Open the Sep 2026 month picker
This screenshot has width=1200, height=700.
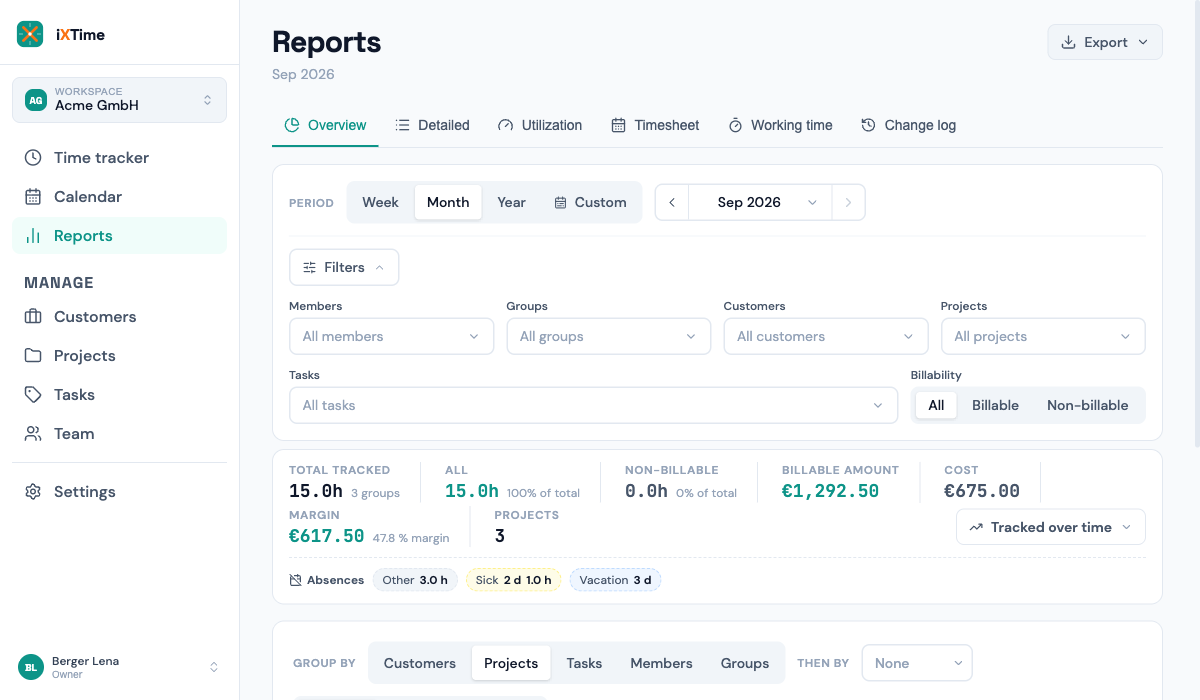pos(760,202)
